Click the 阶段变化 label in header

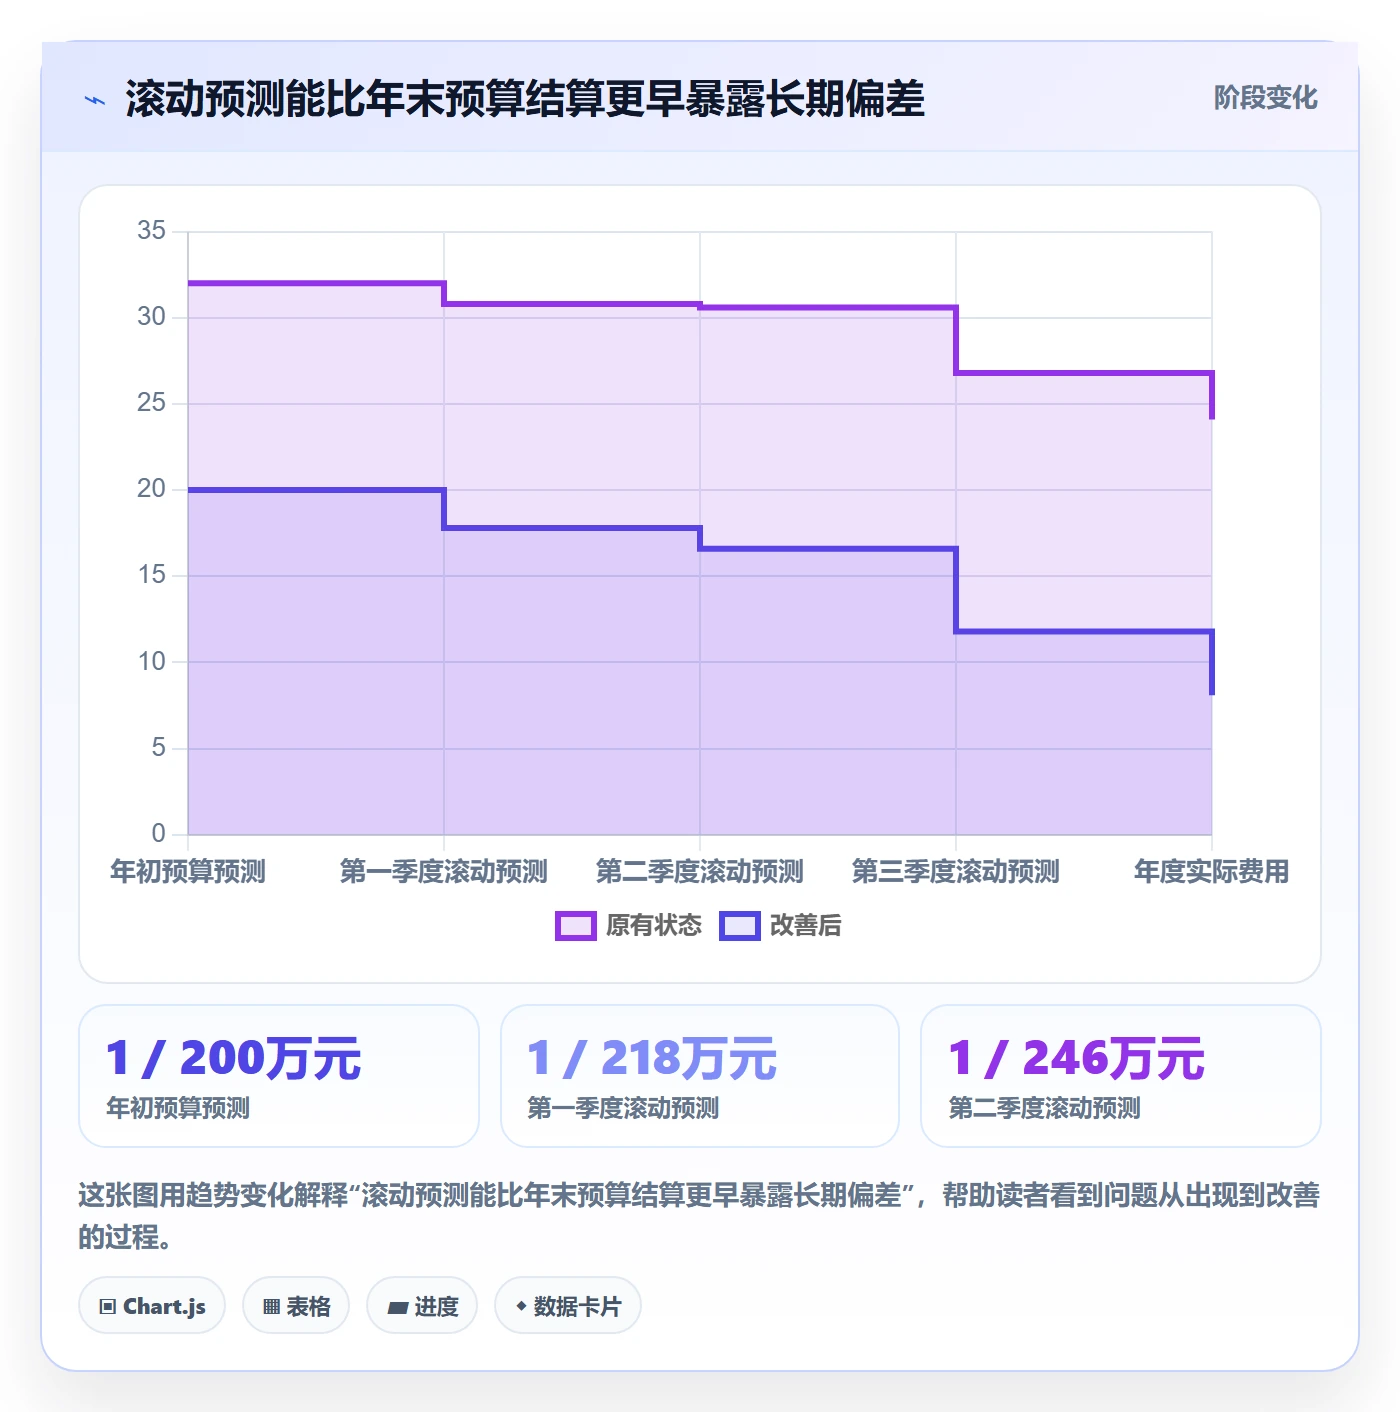click(x=1265, y=98)
